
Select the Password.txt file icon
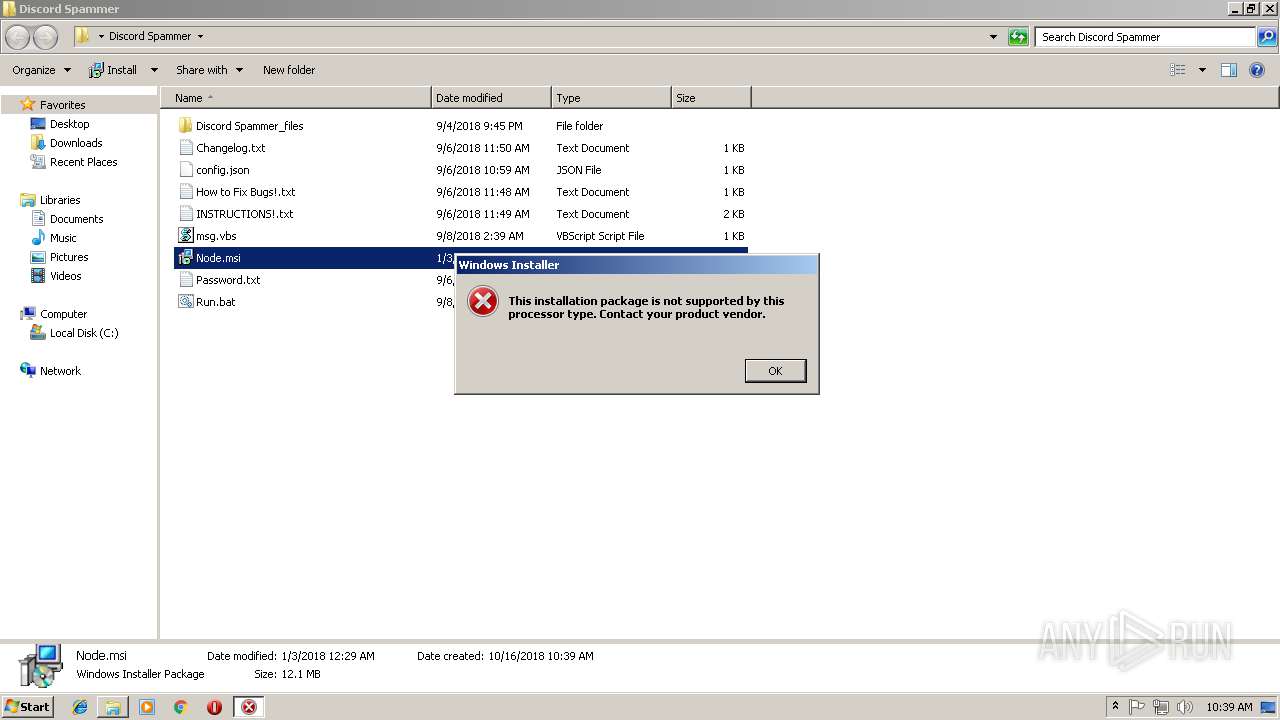coord(185,280)
